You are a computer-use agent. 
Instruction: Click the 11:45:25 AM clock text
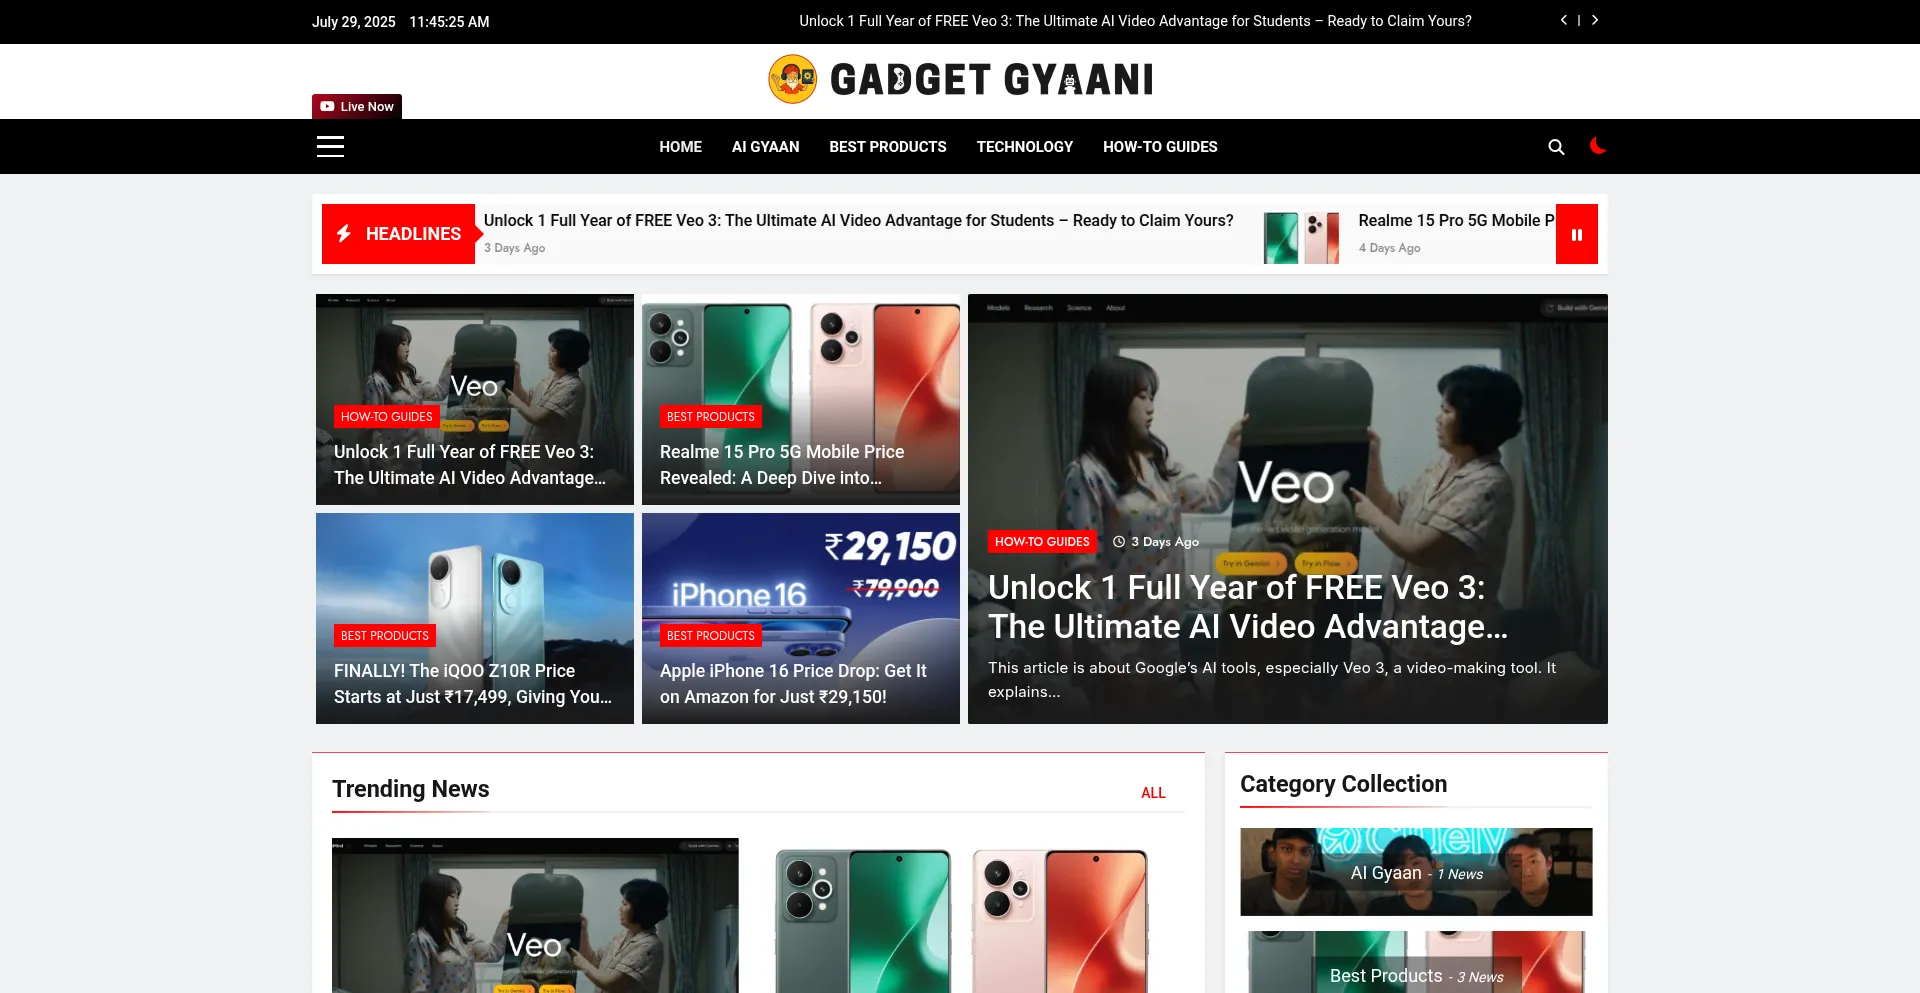pos(449,22)
